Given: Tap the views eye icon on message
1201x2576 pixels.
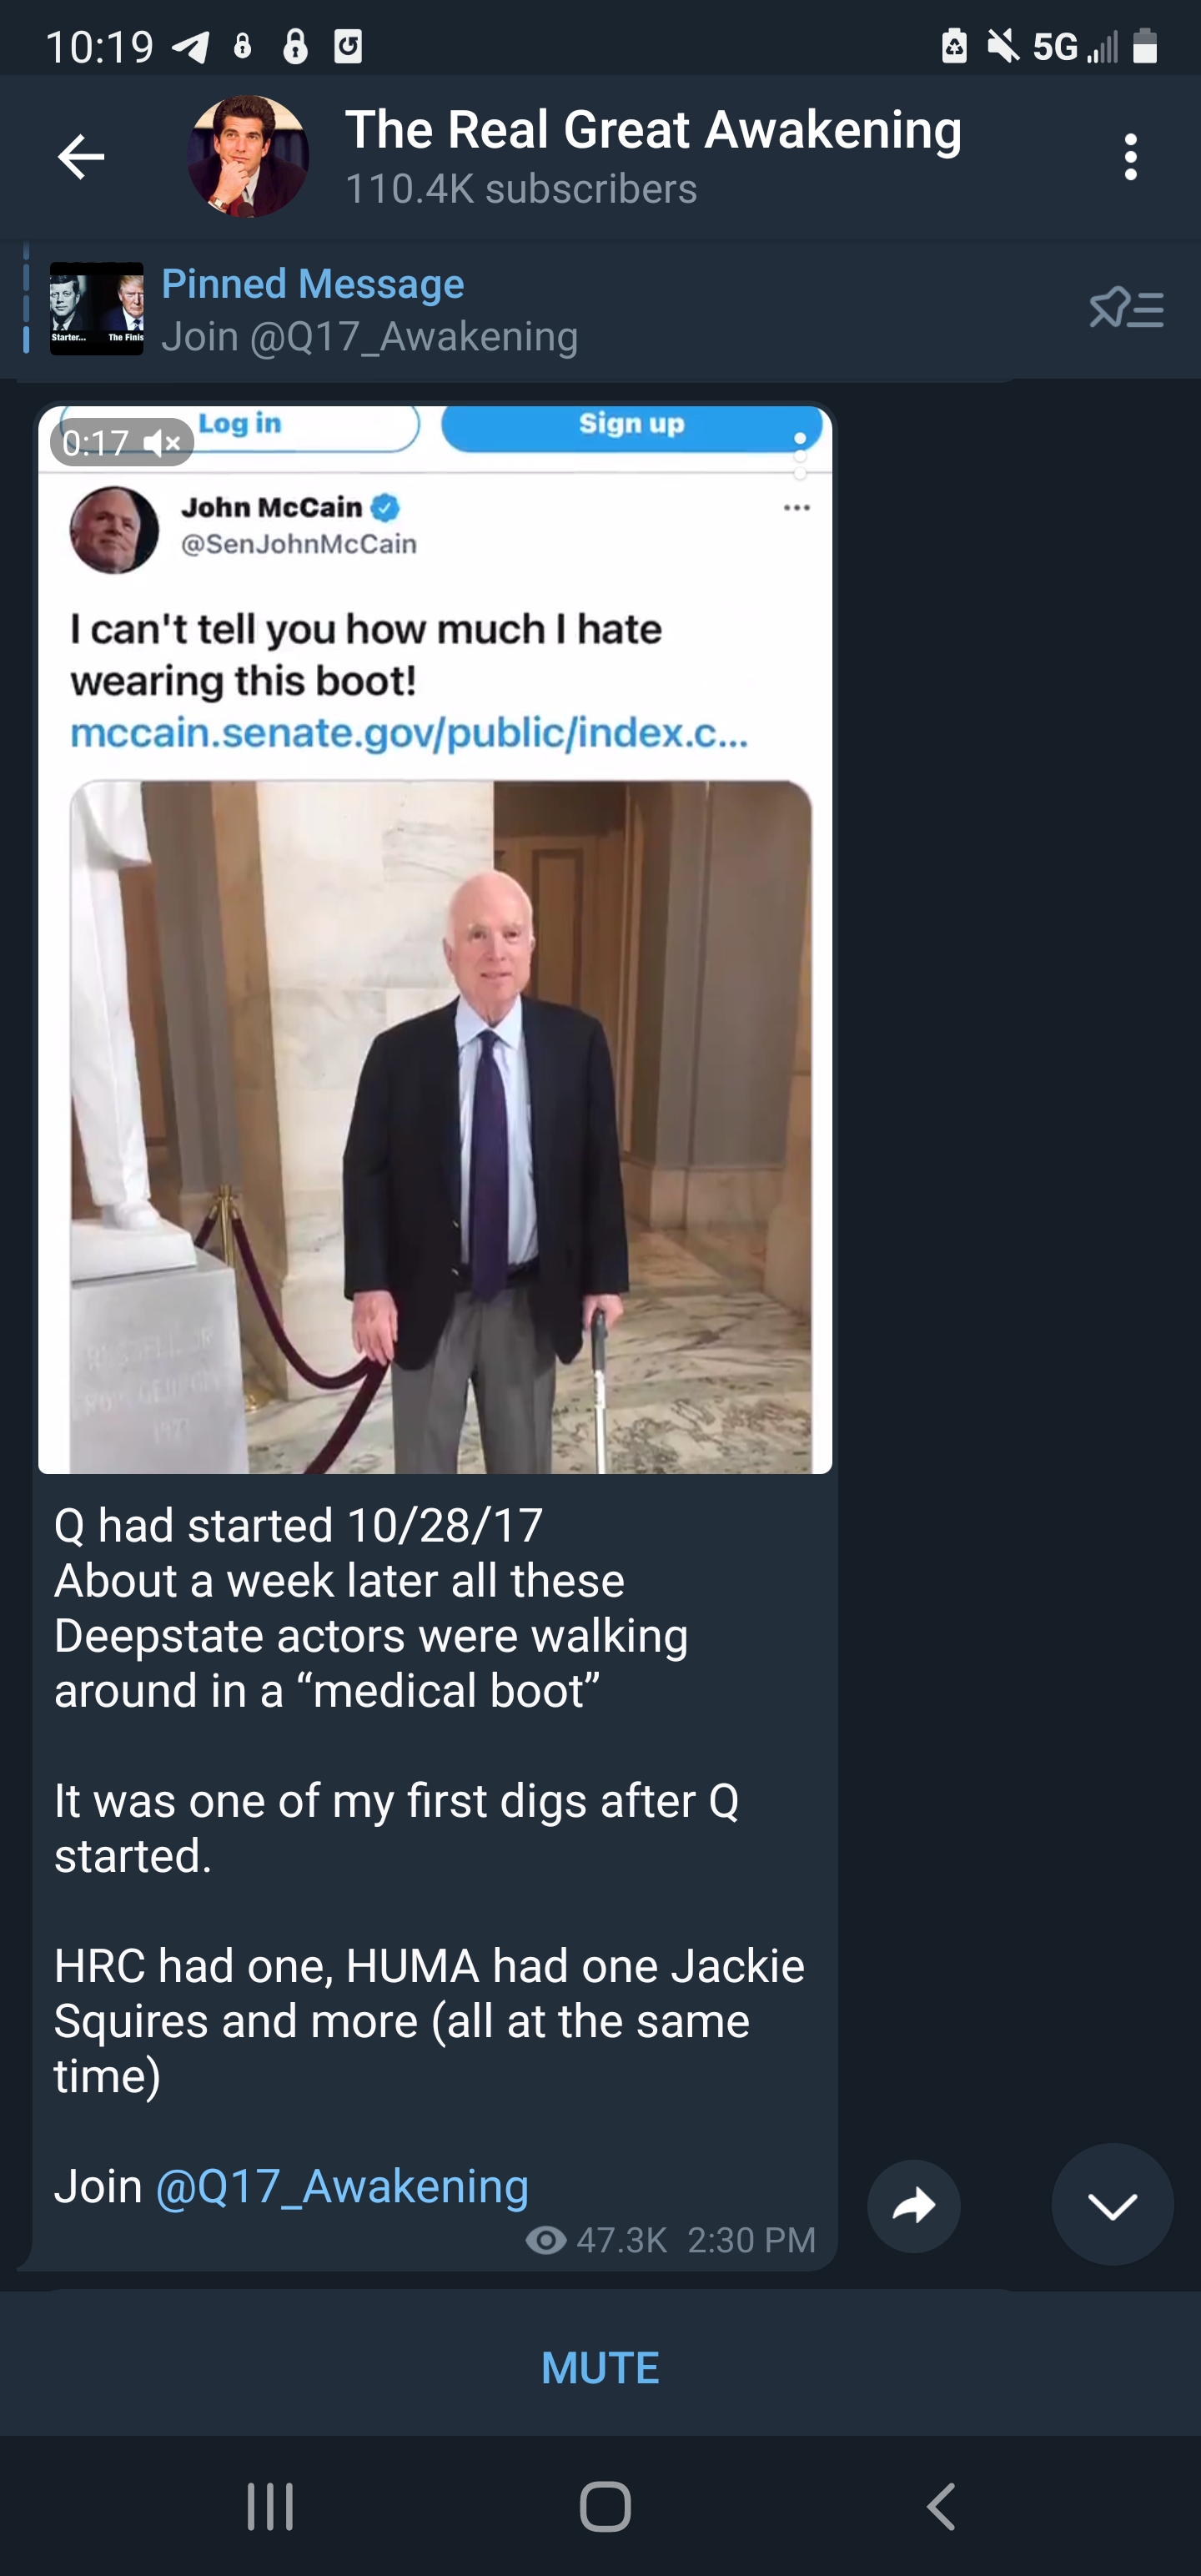Looking at the screenshot, I should [546, 2239].
